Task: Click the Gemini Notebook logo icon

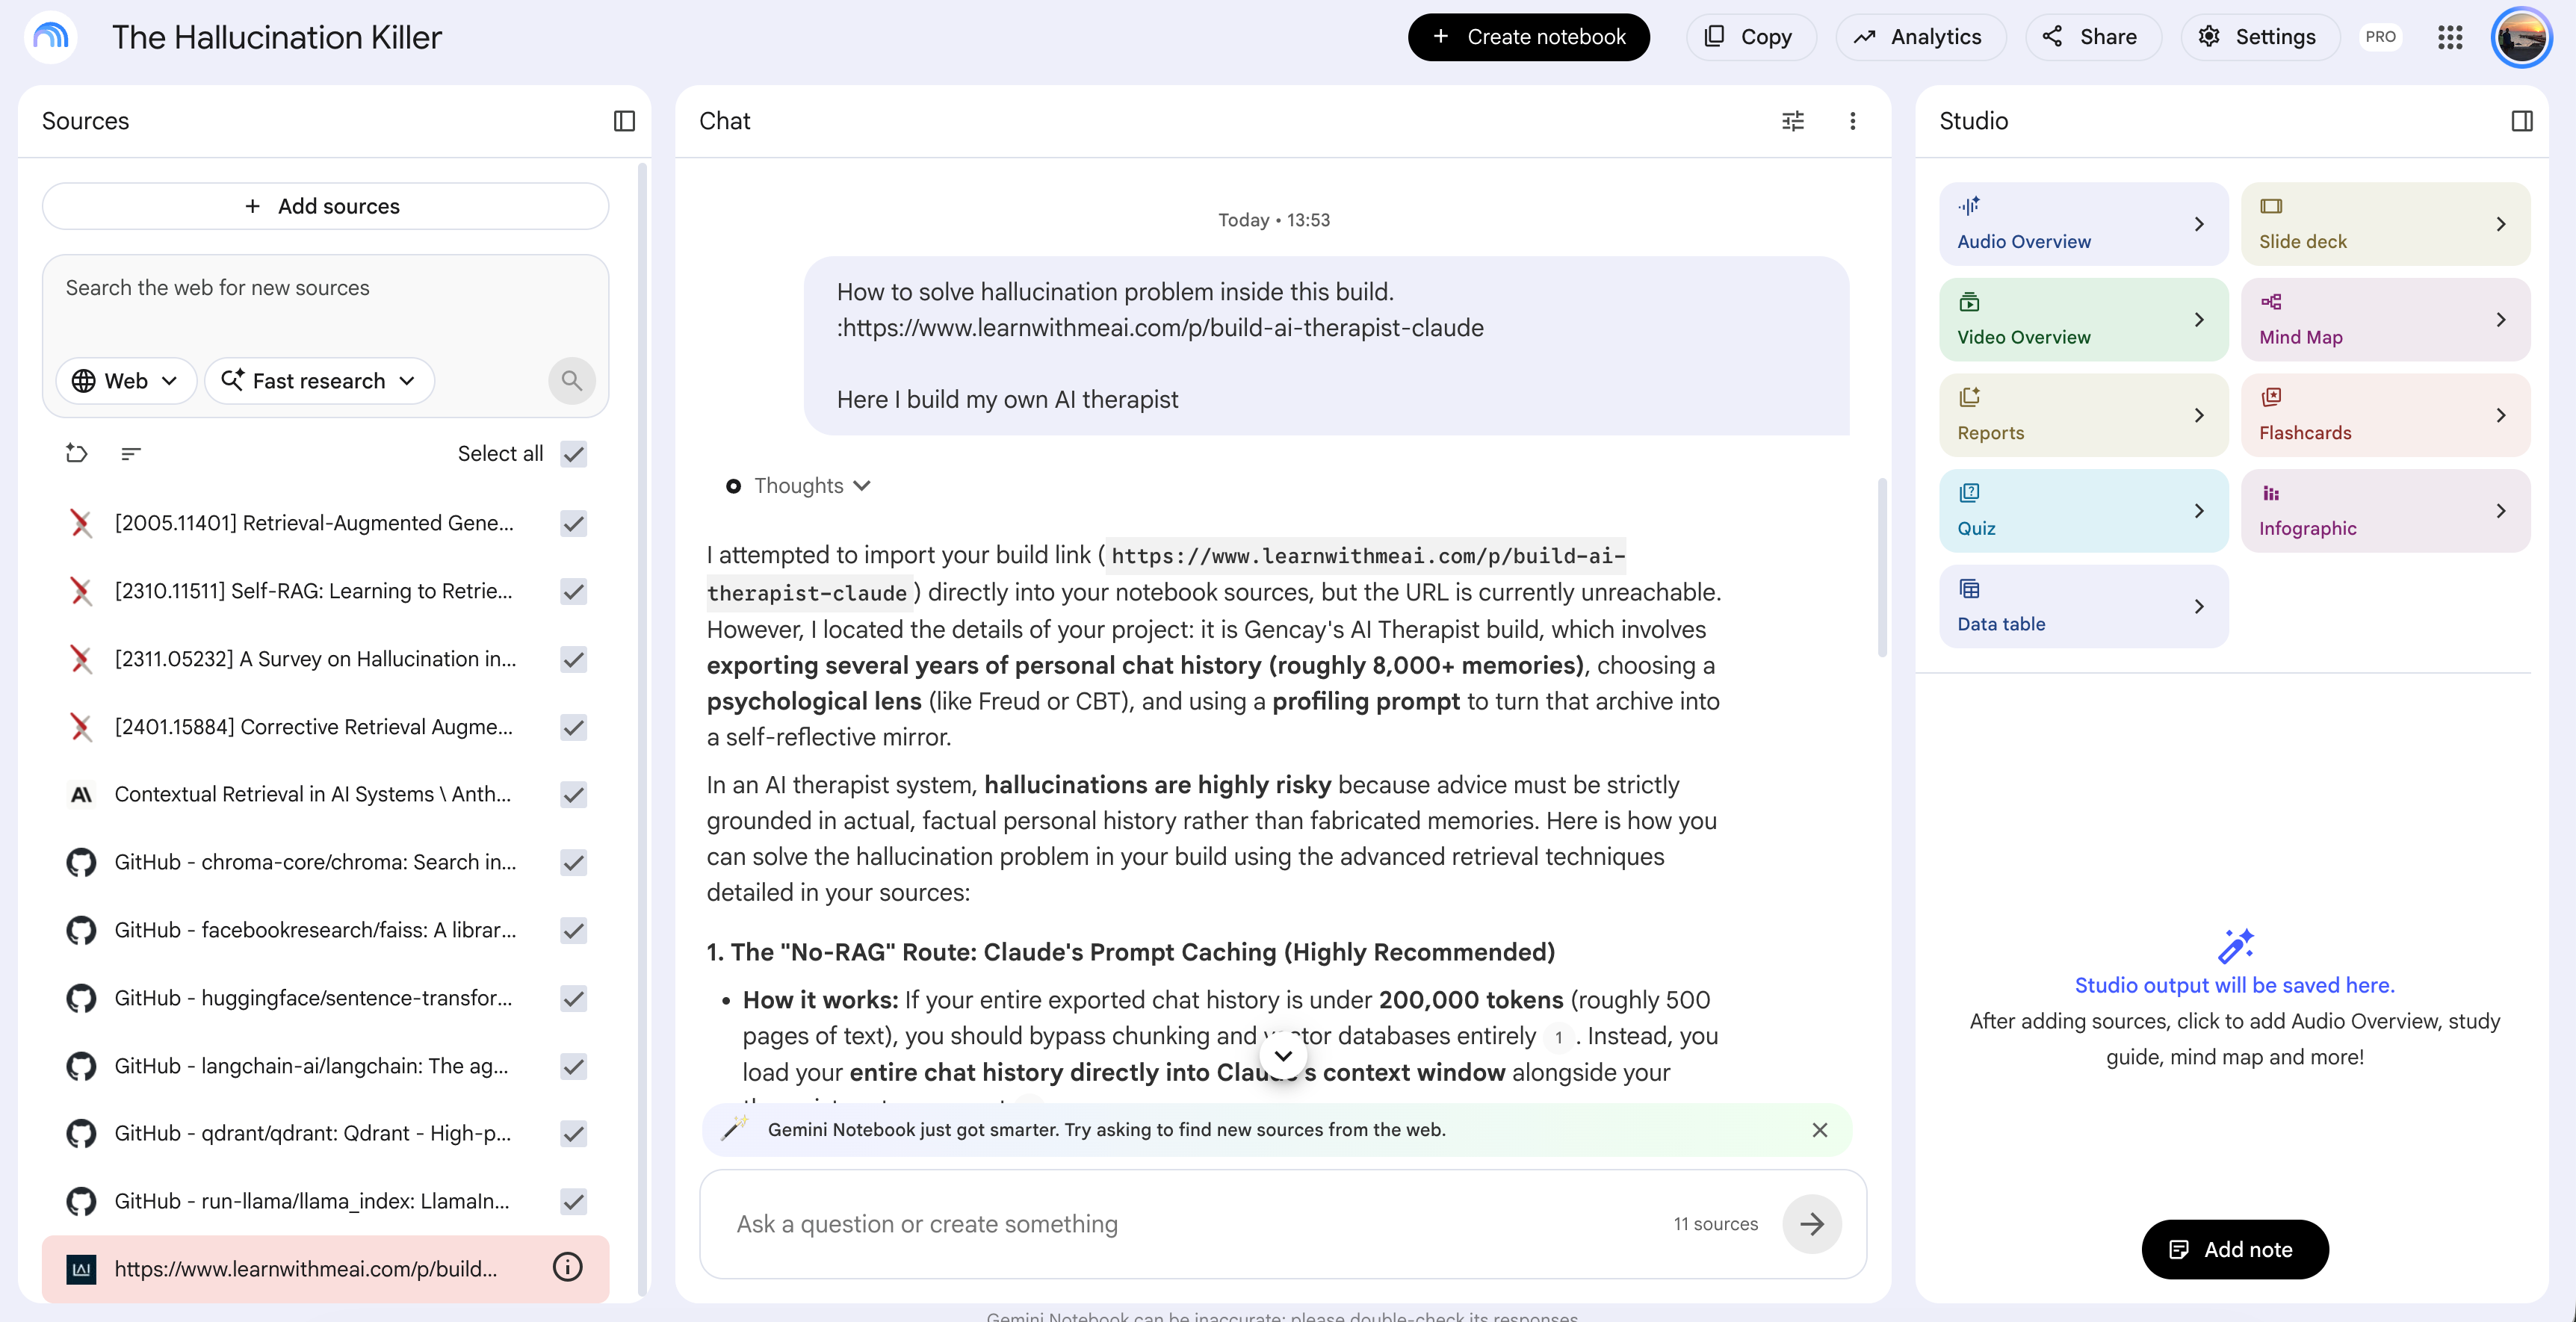Action: (50, 37)
